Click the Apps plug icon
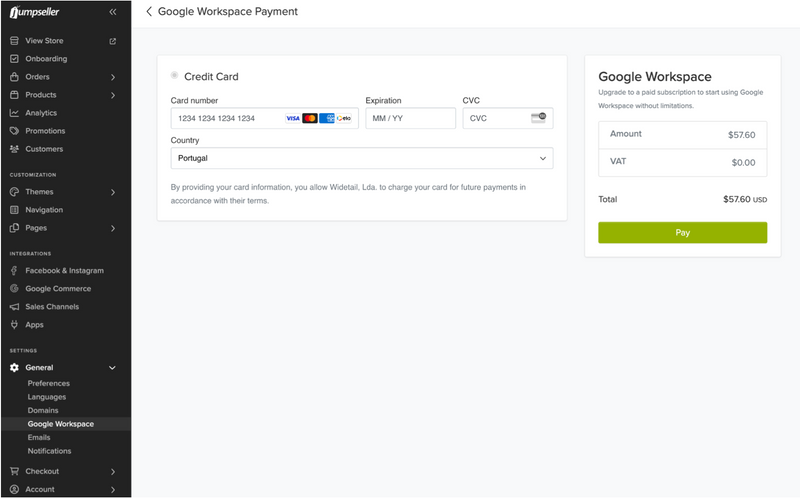Viewport: 800px width, 499px height. (14, 325)
